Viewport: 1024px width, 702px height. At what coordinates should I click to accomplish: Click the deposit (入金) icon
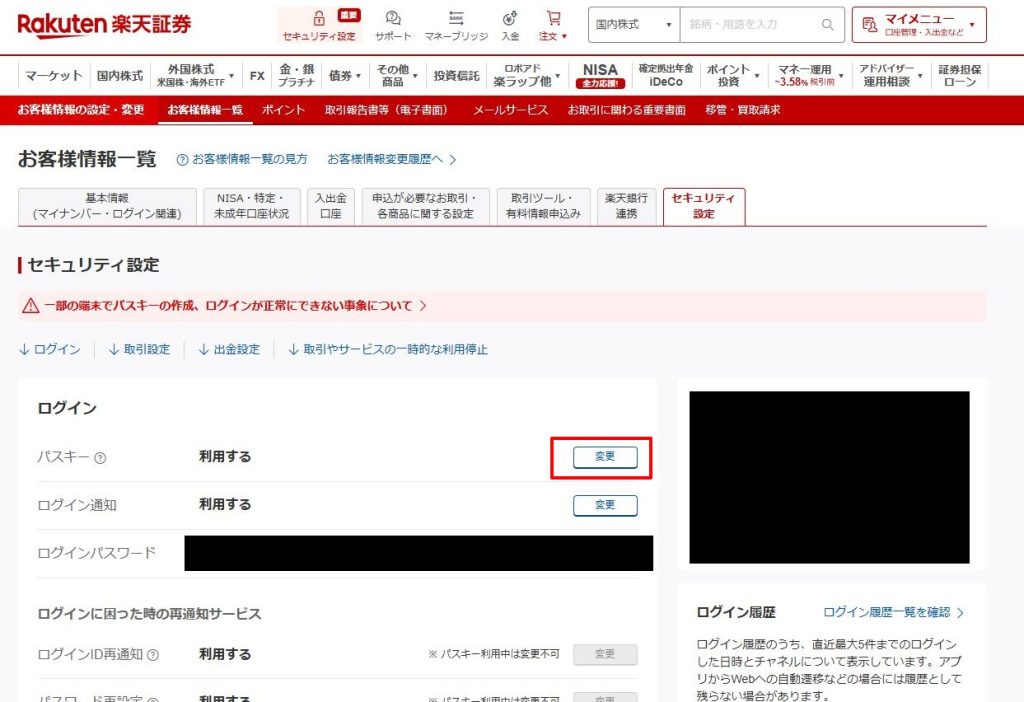(x=510, y=18)
